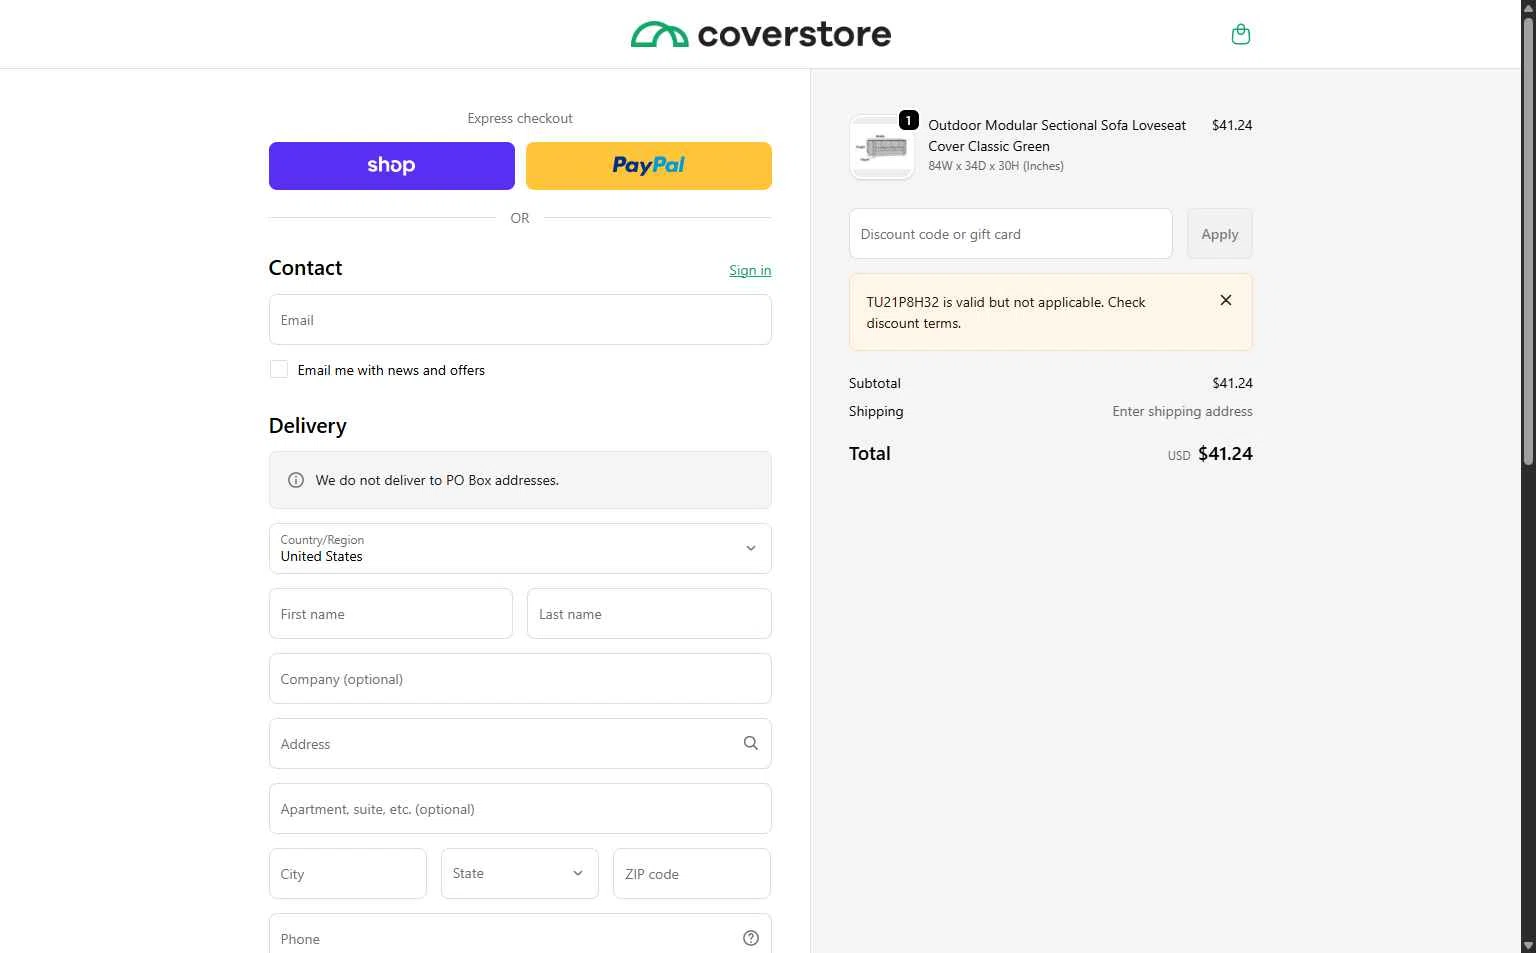1536x953 pixels.
Task: Open the Country/Region dropdown
Action: (x=520, y=548)
